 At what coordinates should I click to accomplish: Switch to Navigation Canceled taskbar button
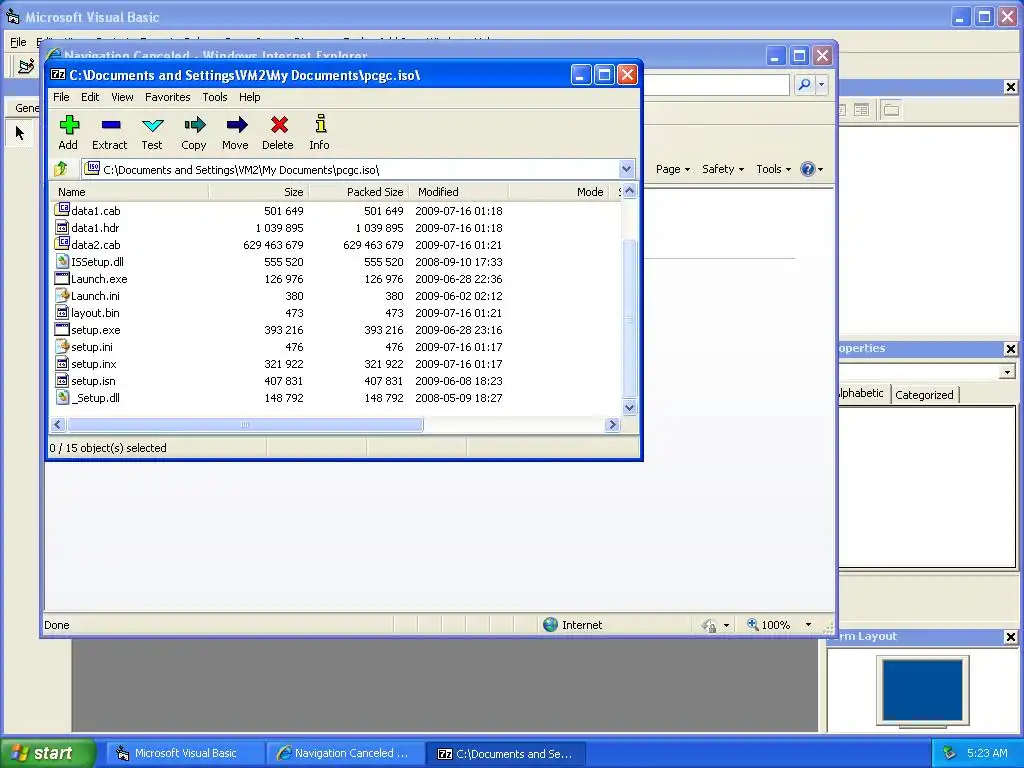click(x=346, y=753)
